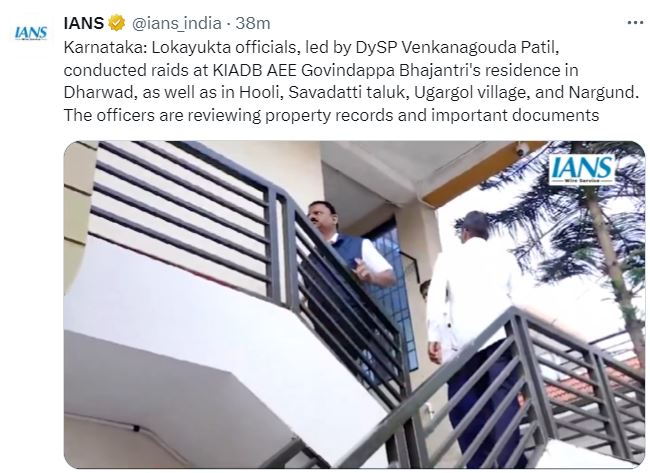
Task: Click the IANS display name
Action: click(83, 23)
